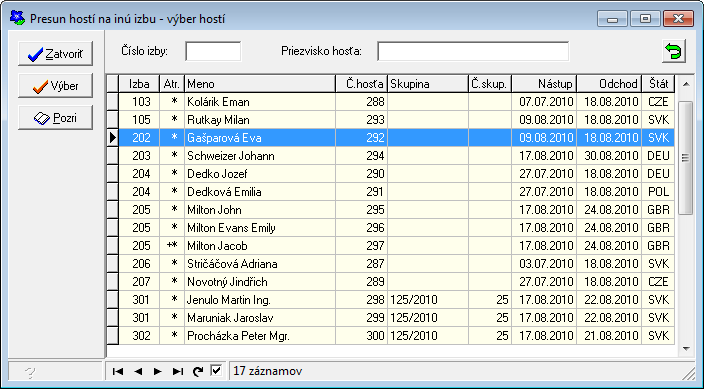
Task: Click the Zatvoriť button
Action: 56,54
